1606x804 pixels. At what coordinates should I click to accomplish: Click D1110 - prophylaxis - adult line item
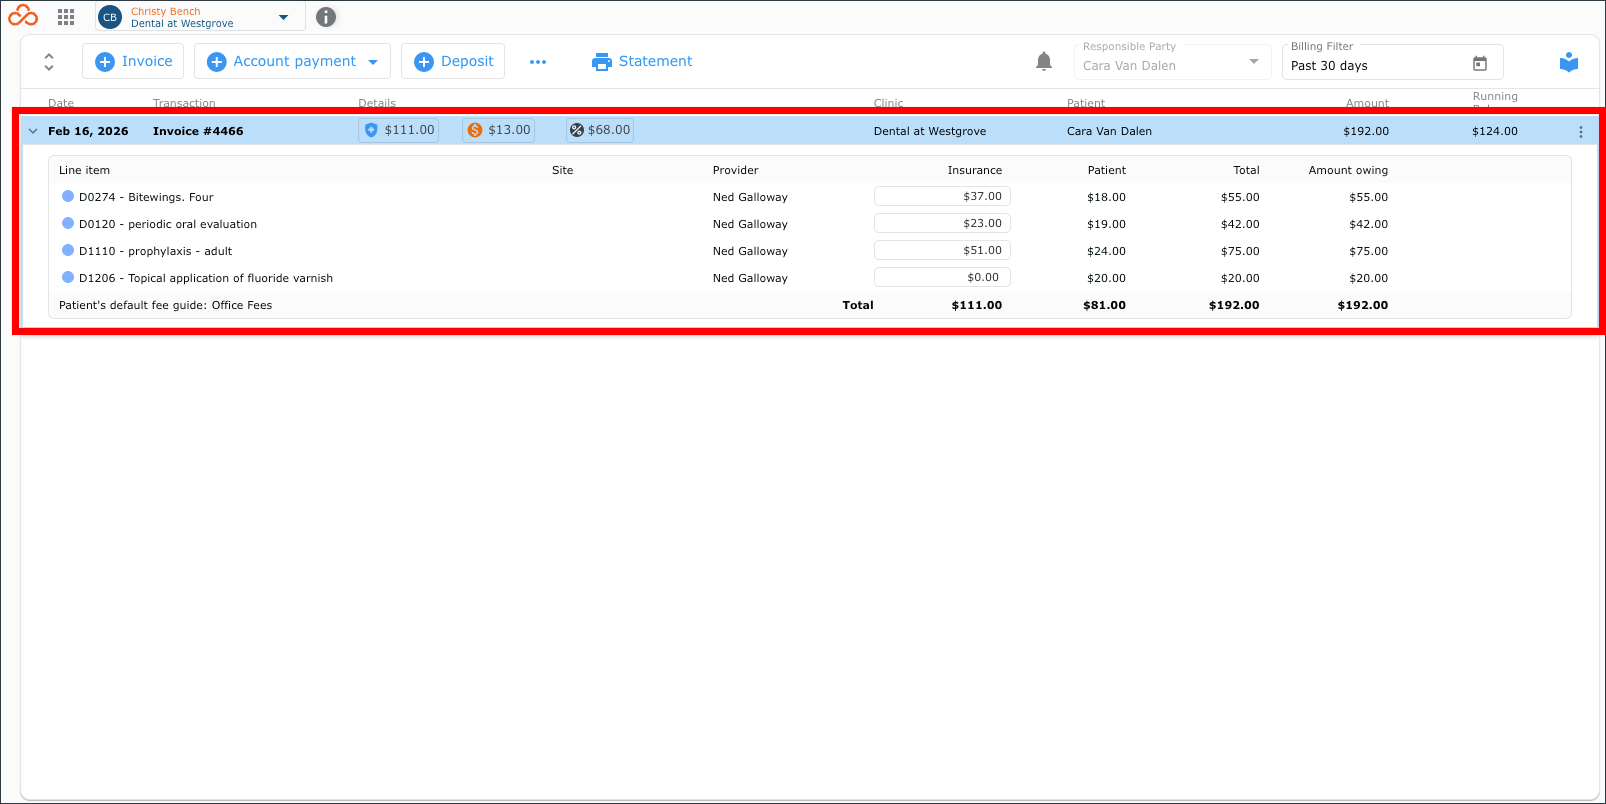pyautogui.click(x=155, y=251)
